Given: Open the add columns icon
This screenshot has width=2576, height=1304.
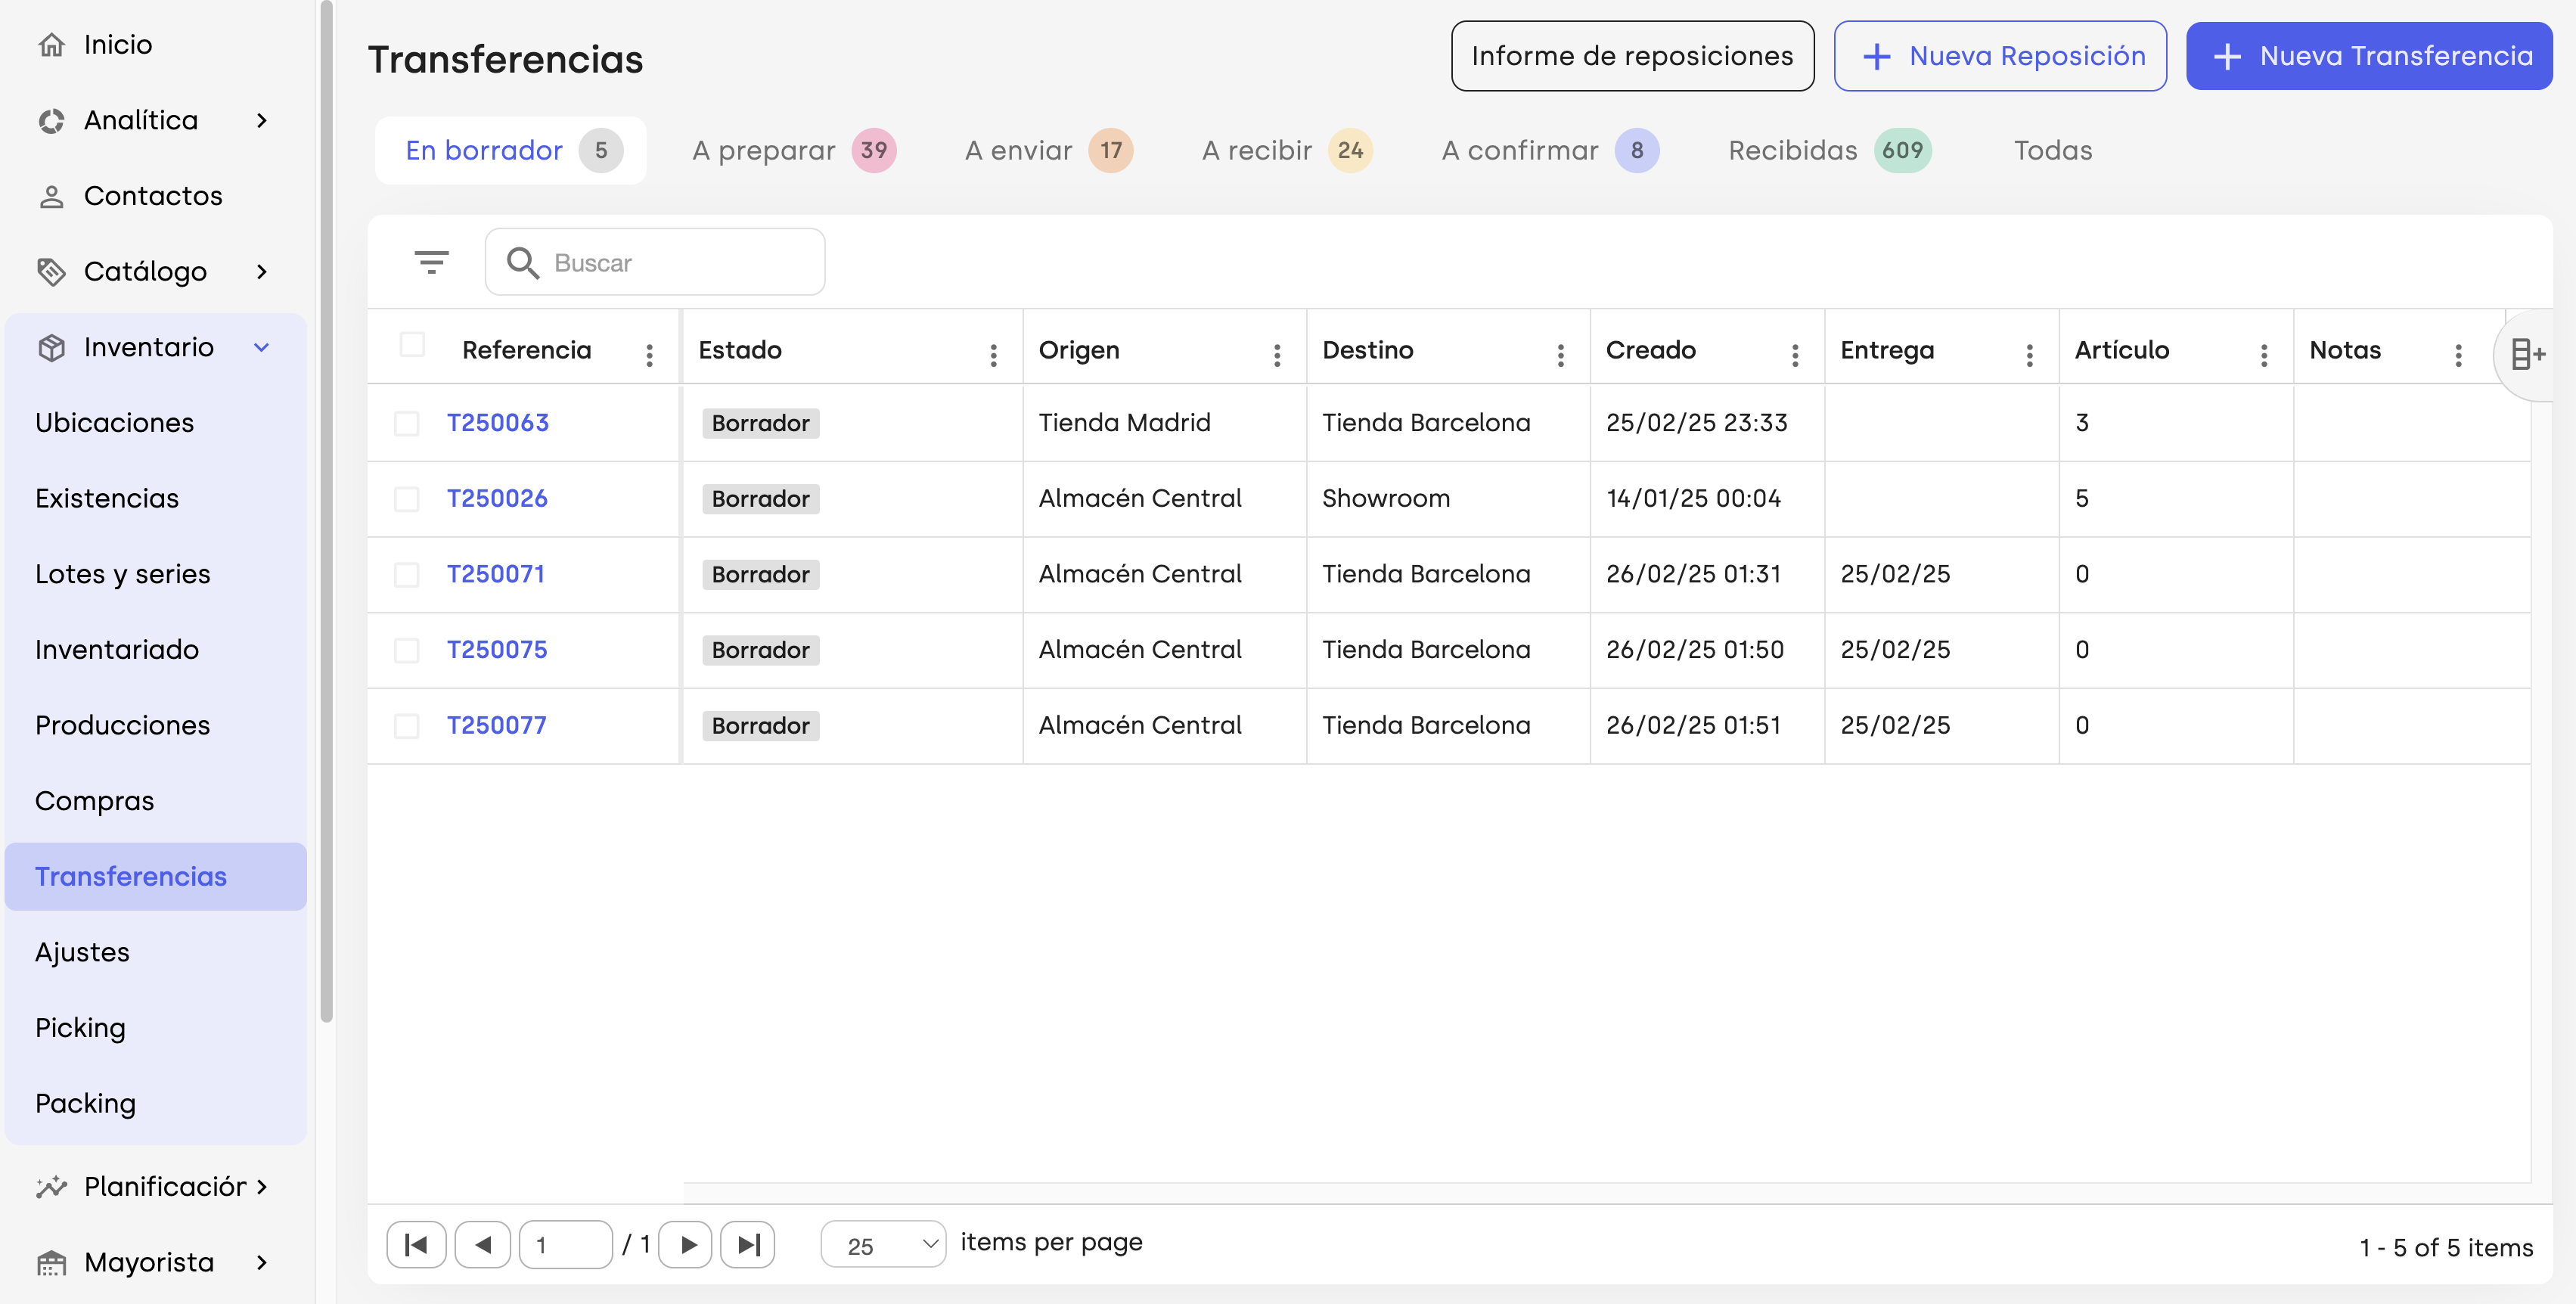Looking at the screenshot, I should pos(2527,354).
